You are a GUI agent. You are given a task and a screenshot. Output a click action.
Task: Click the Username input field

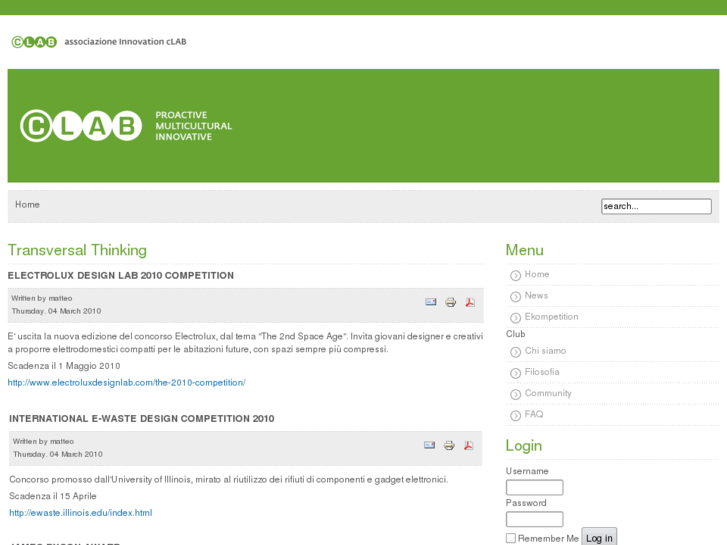[535, 487]
